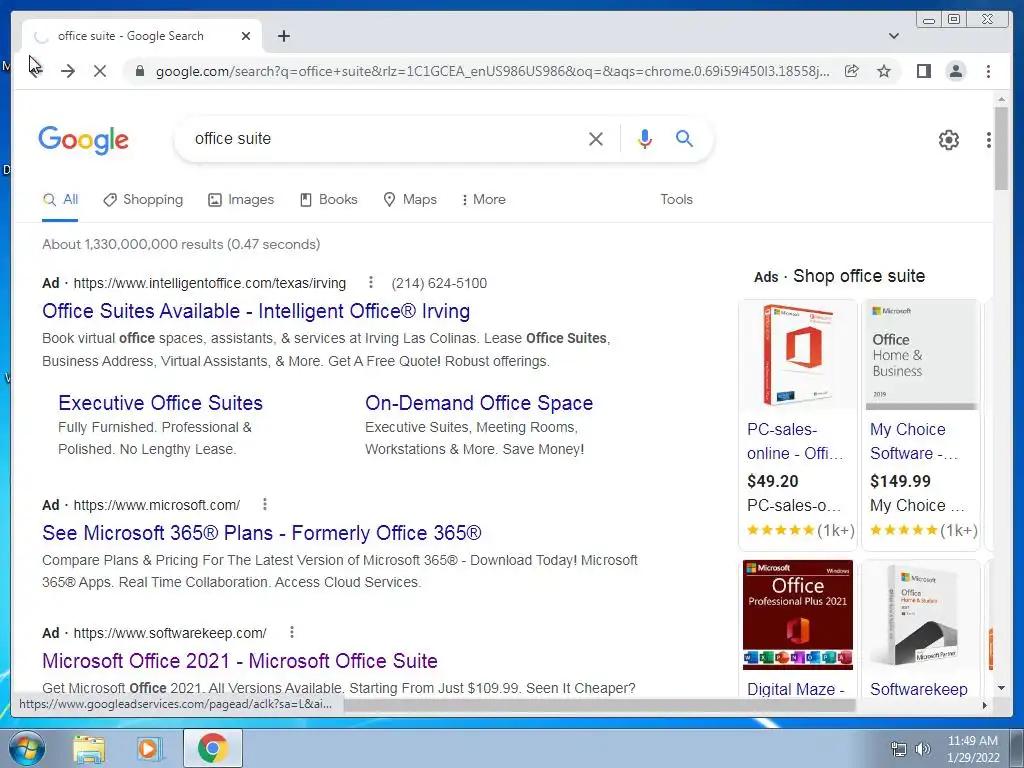Select the All results tab
The height and width of the screenshot is (768, 1024).
[60, 200]
